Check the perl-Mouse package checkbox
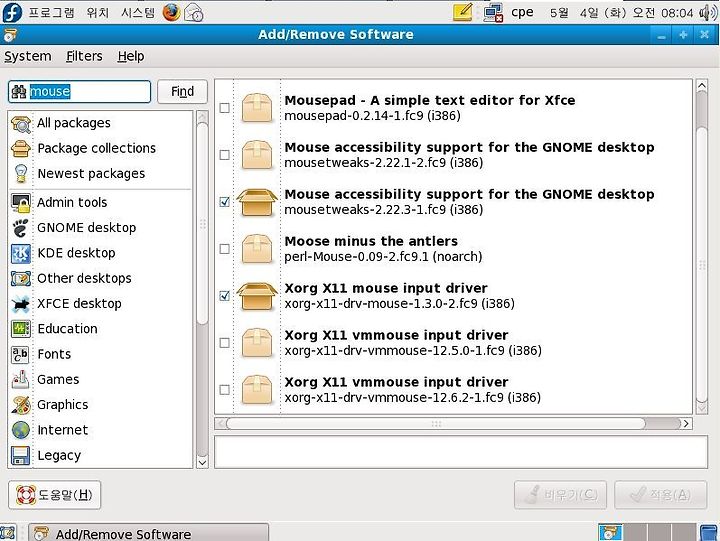This screenshot has width=720, height=541. tap(225, 249)
